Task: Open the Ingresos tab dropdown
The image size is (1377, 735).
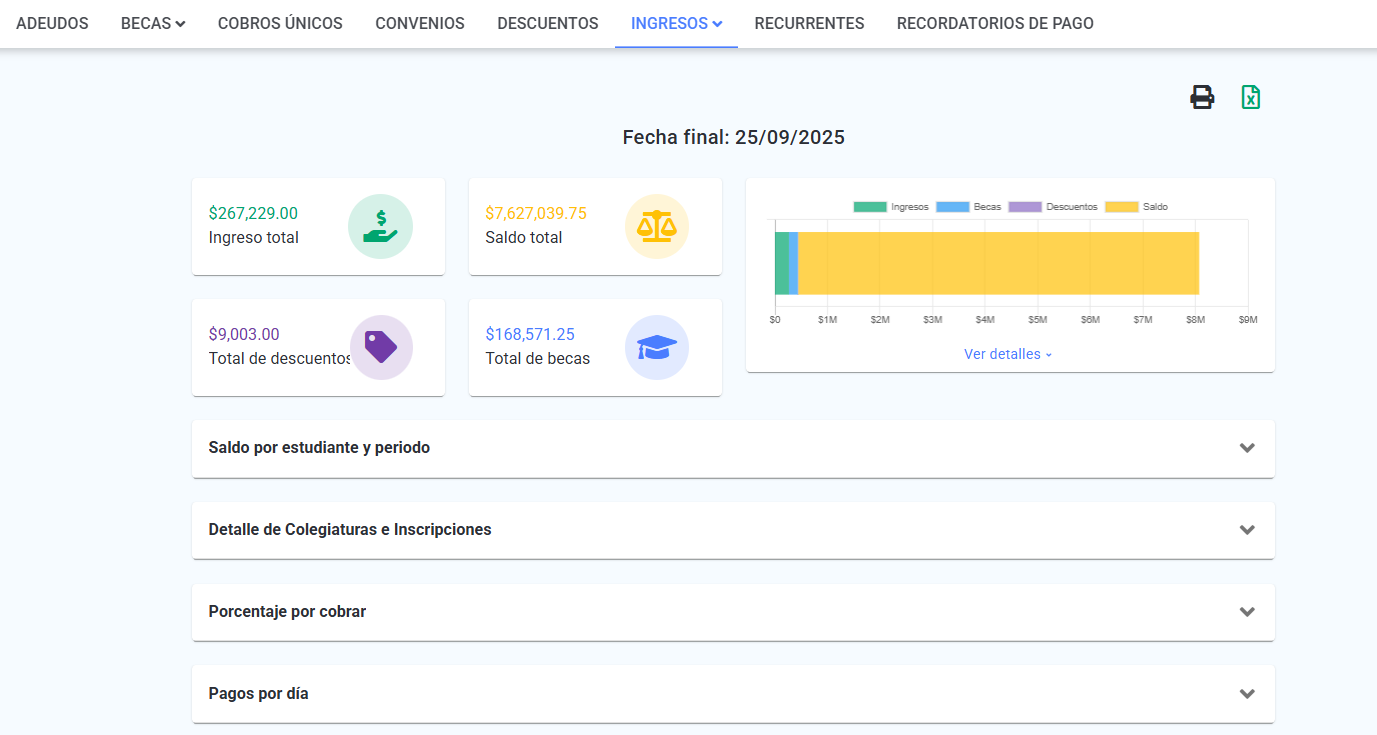Action: (x=676, y=23)
